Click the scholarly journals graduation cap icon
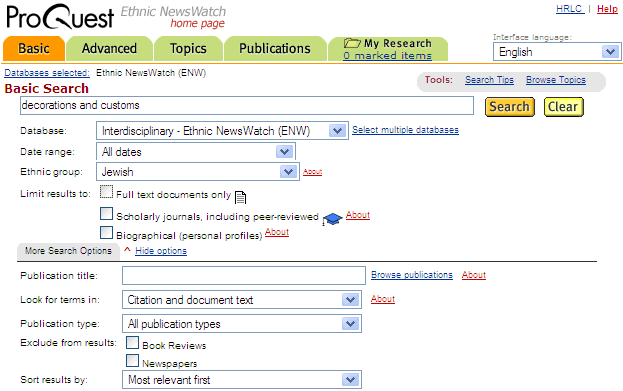Screen dimensions: 623x391 coord(332,219)
